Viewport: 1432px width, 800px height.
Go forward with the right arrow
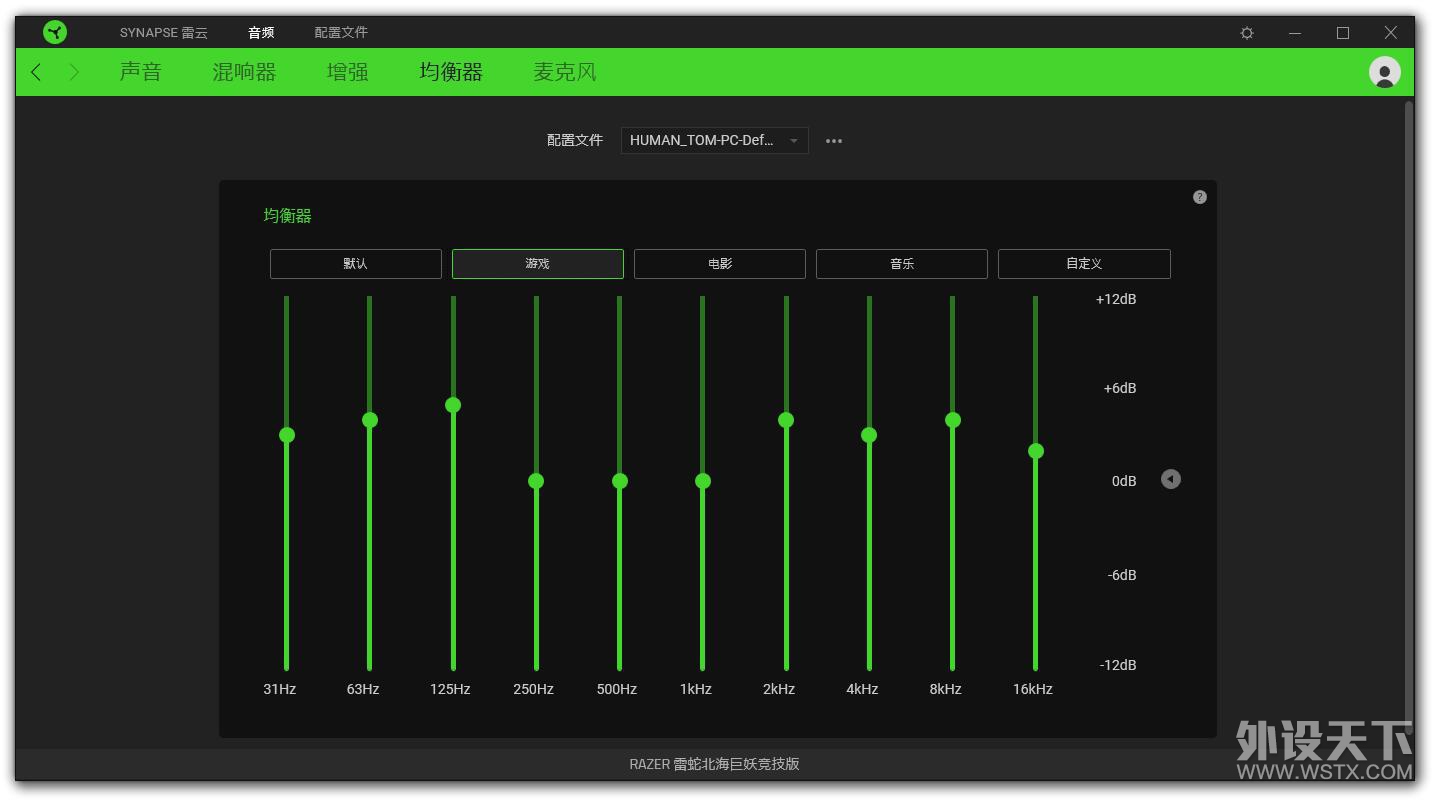(74, 72)
